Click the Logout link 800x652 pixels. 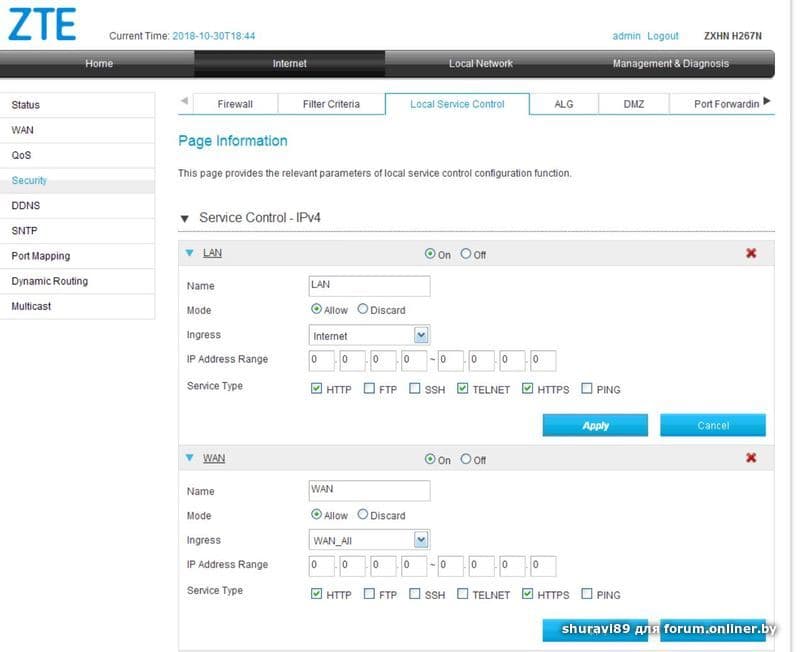click(x=663, y=36)
